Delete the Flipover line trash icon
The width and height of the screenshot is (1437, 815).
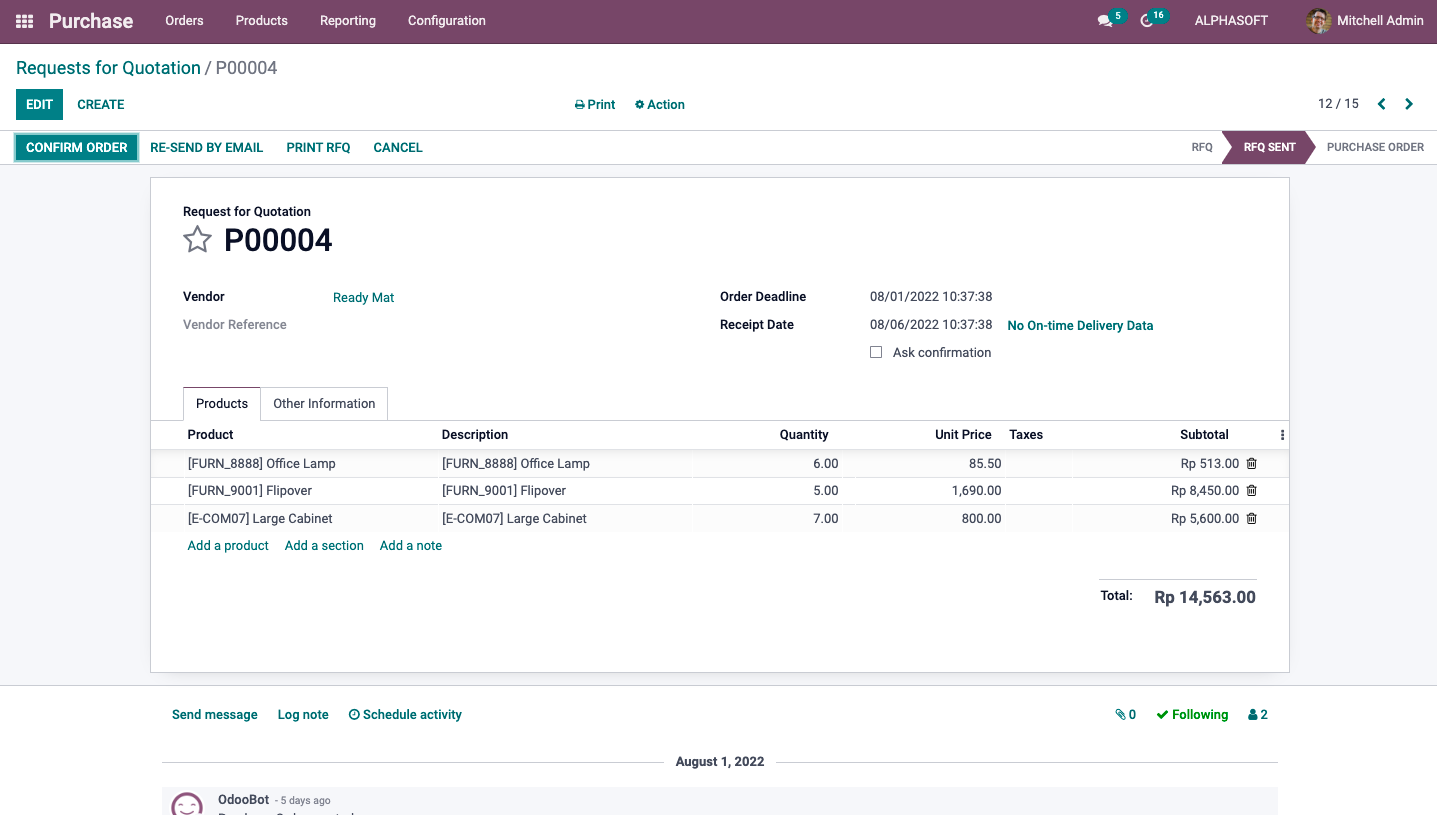(x=1251, y=491)
